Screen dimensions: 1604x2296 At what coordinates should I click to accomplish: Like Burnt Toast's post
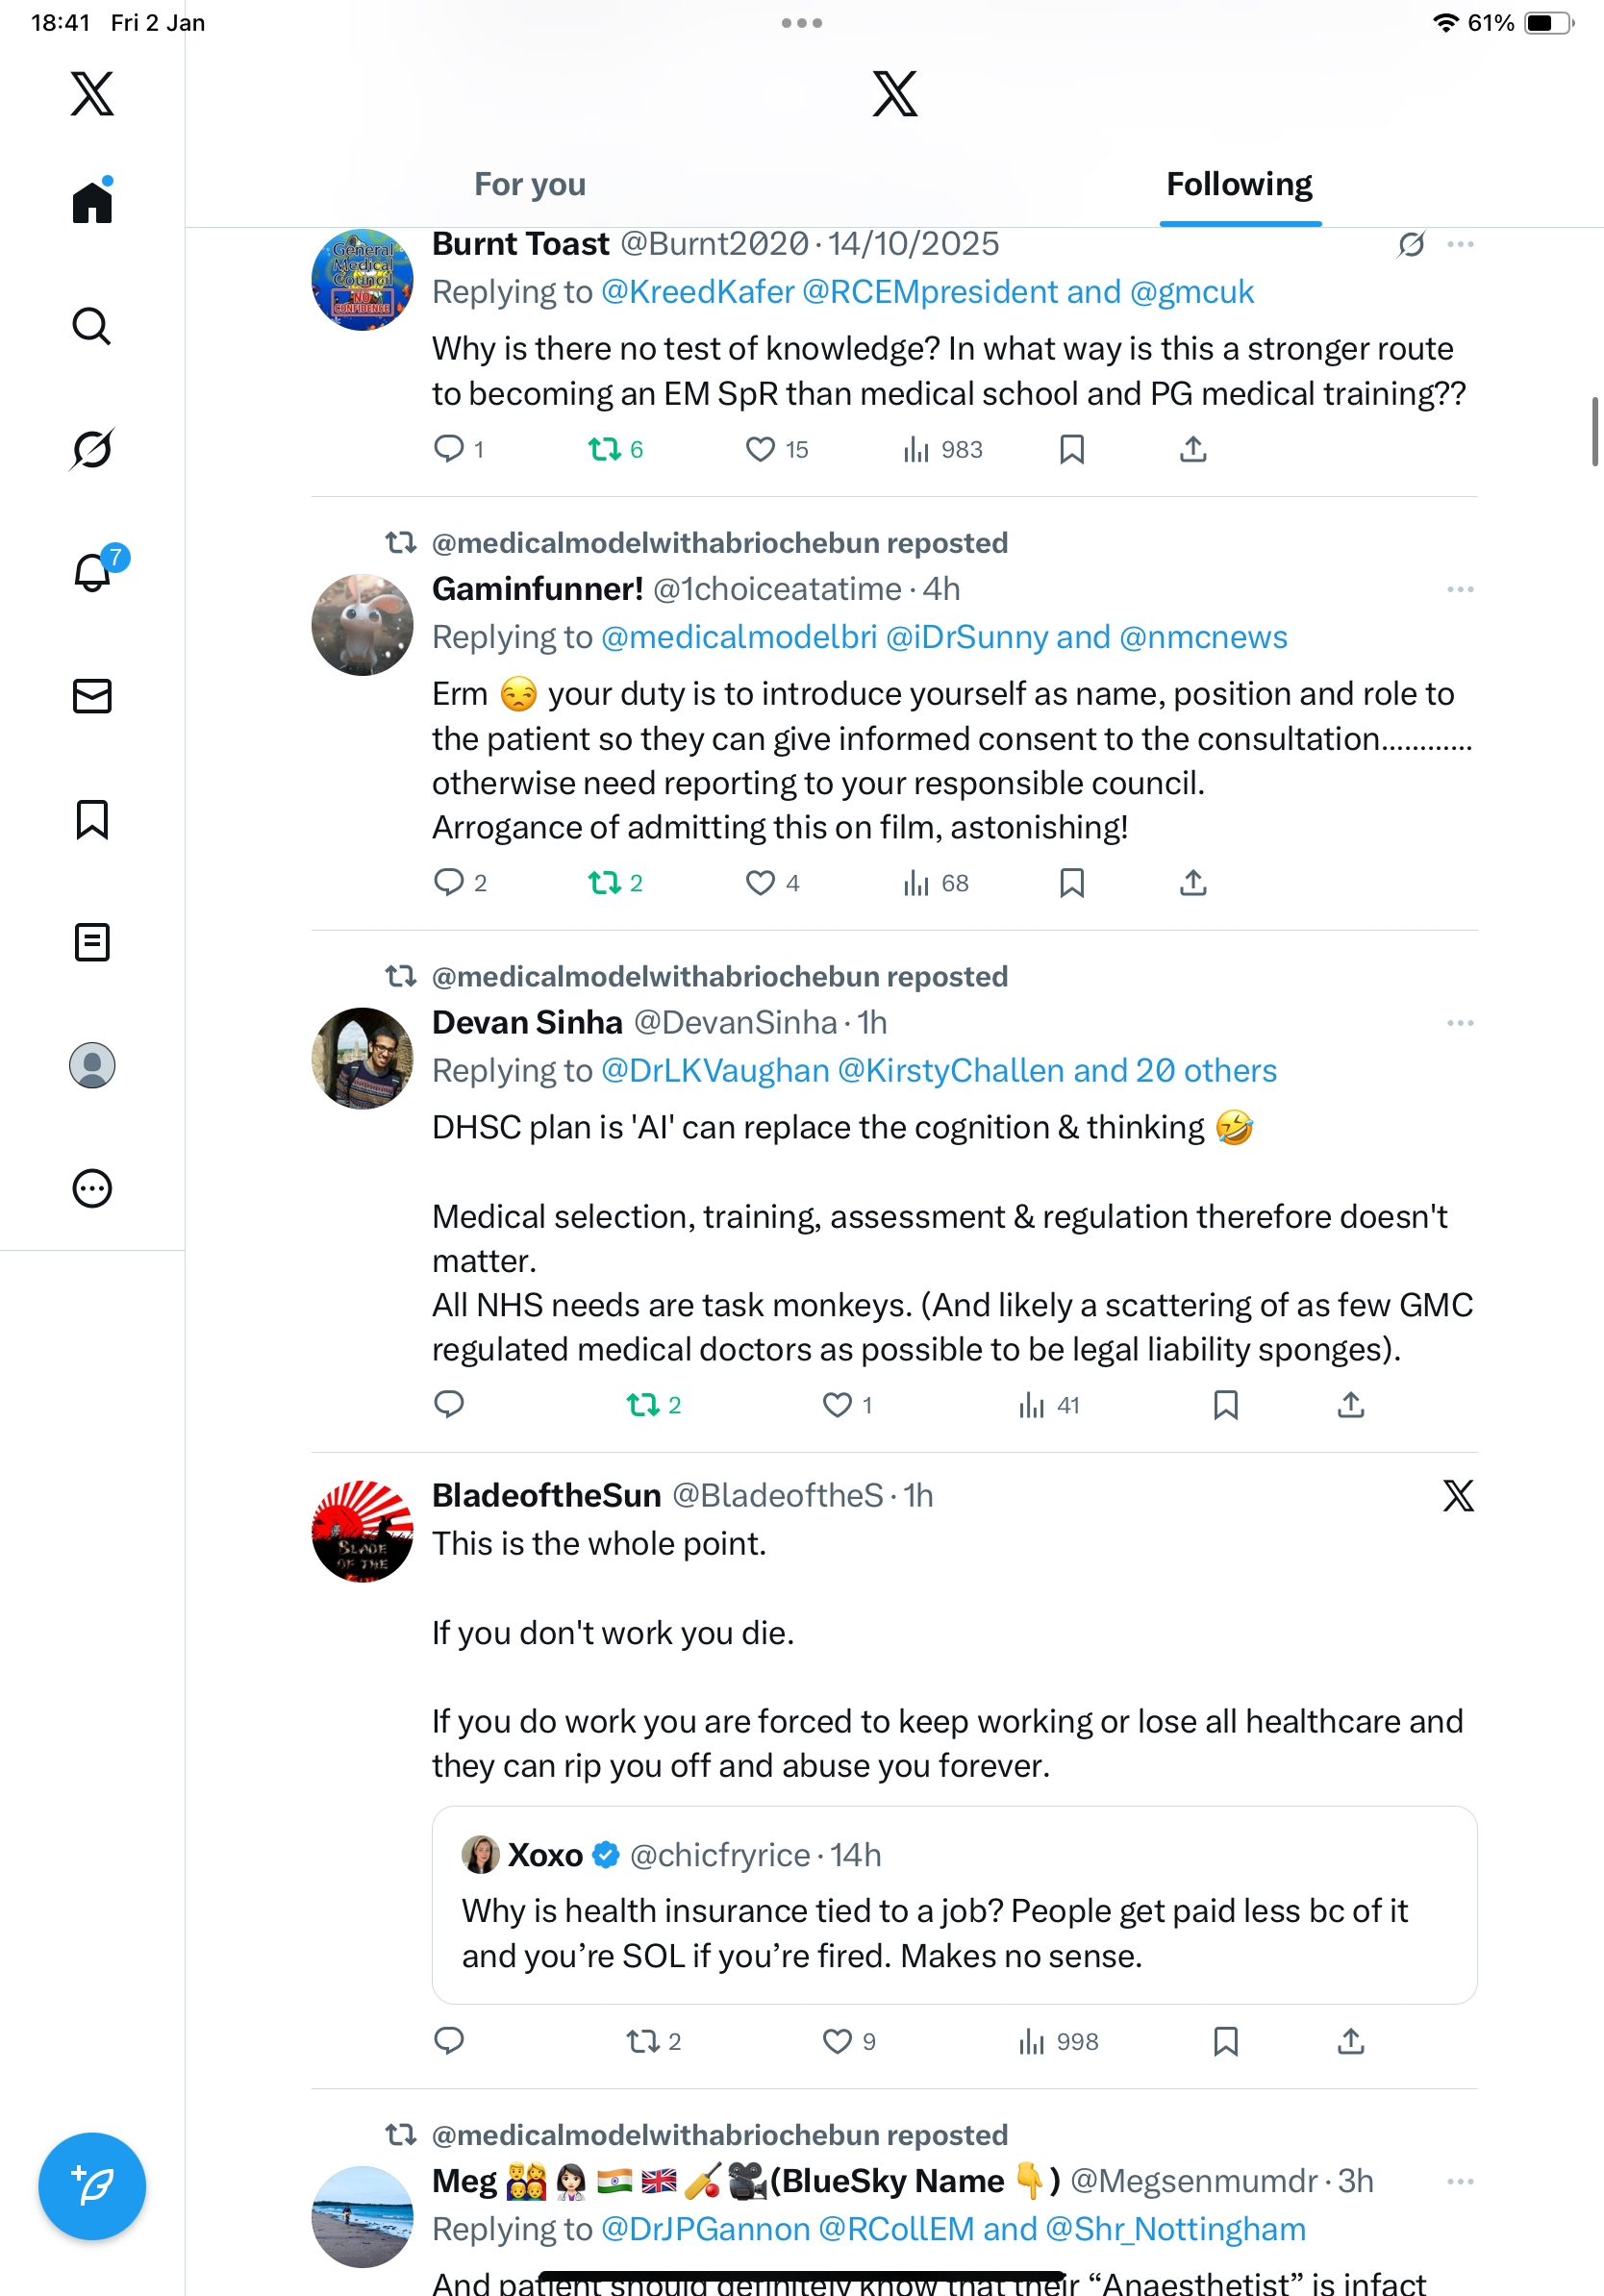coord(760,449)
